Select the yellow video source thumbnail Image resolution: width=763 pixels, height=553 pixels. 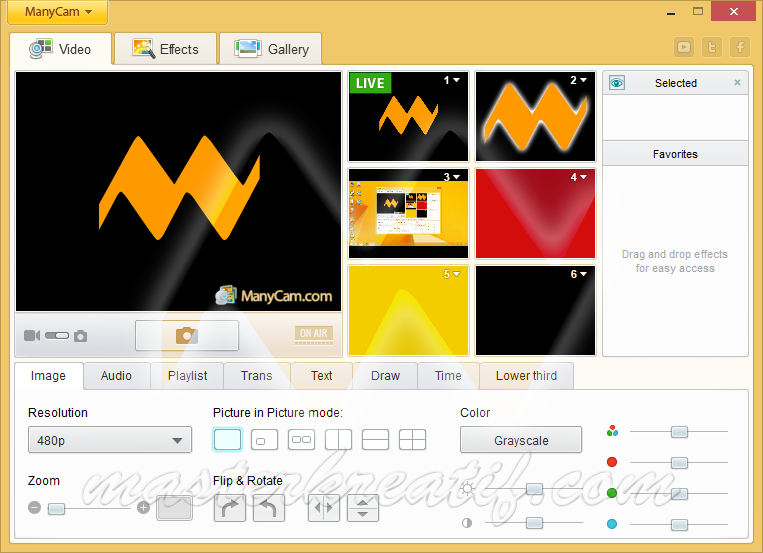point(408,310)
